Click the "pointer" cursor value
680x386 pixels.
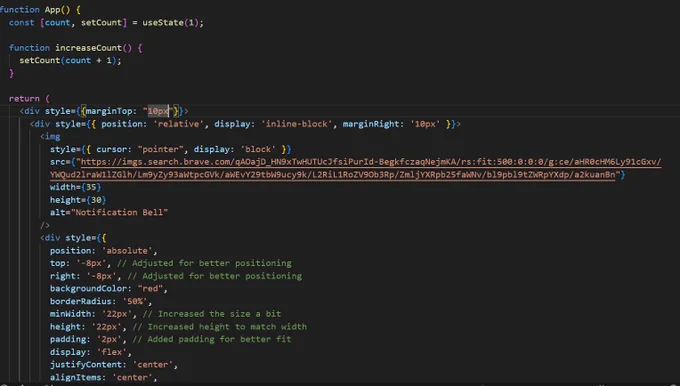tap(160, 149)
